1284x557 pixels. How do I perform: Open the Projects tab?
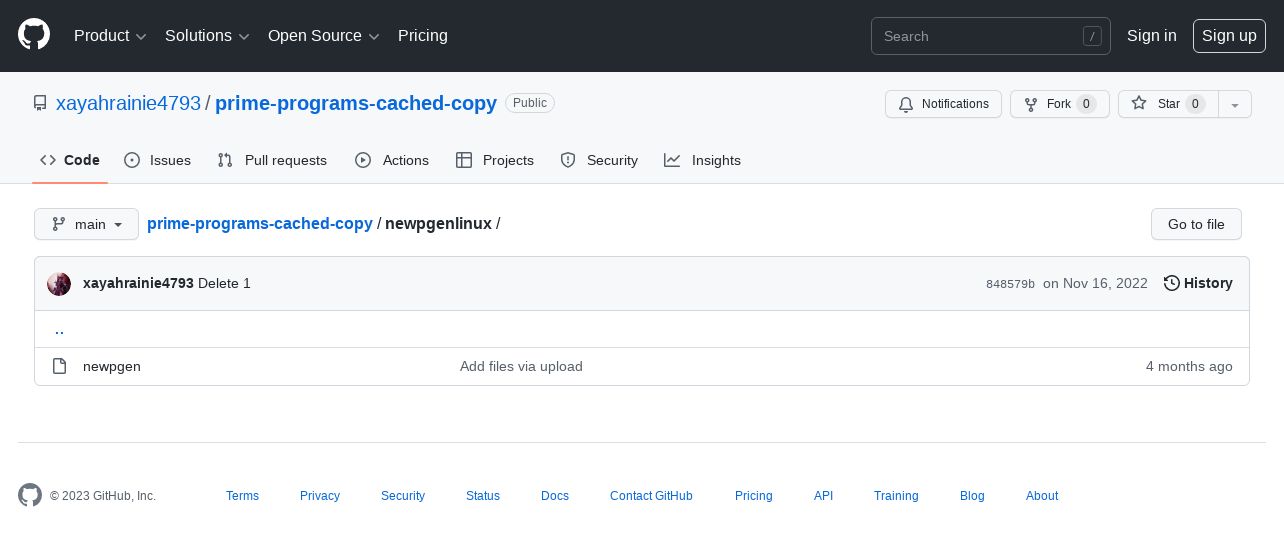tap(495, 160)
